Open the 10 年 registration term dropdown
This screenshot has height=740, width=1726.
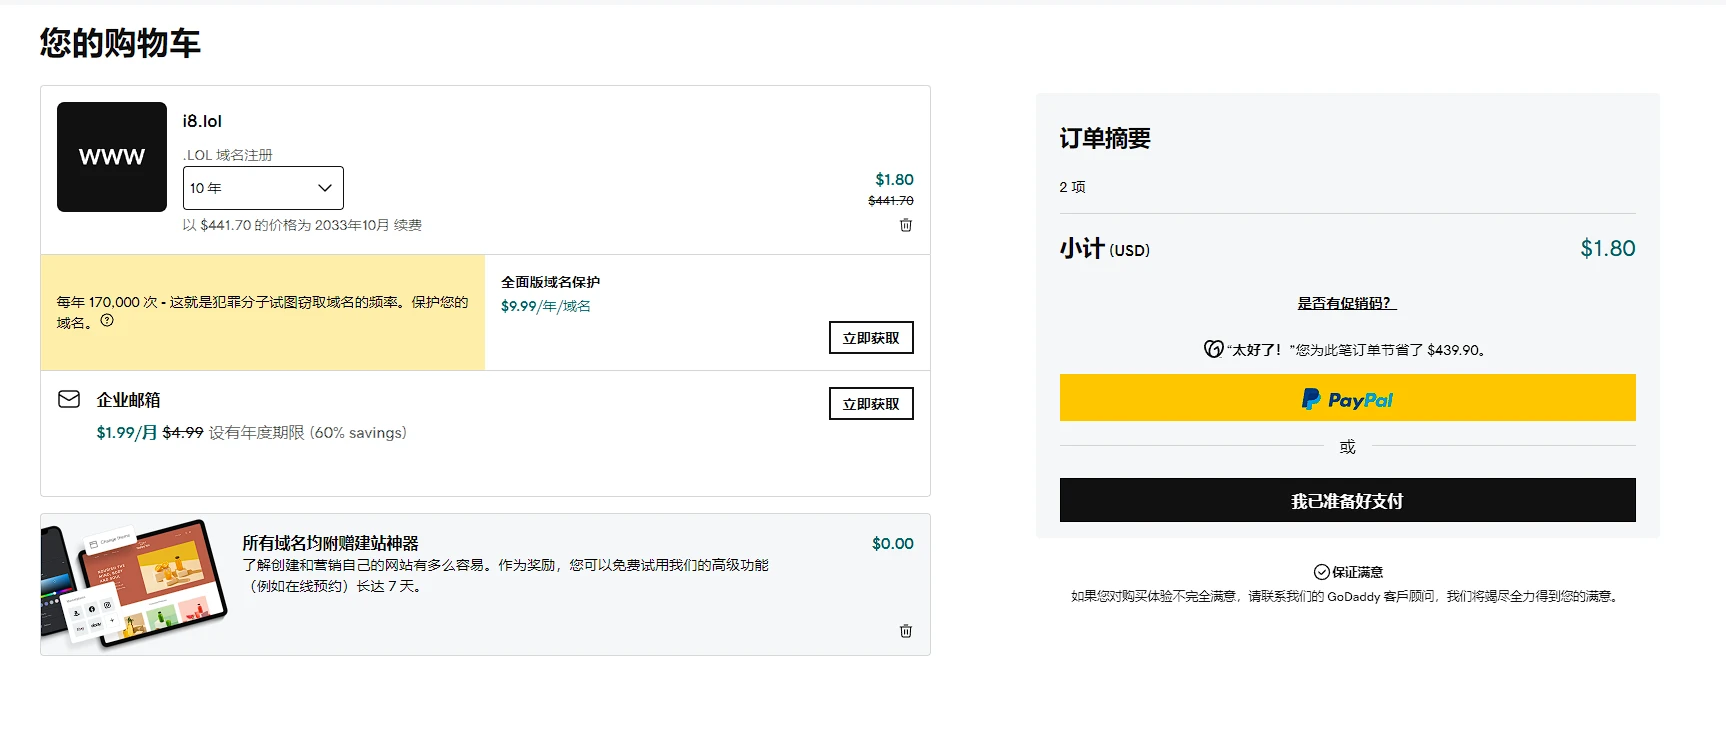pos(263,188)
